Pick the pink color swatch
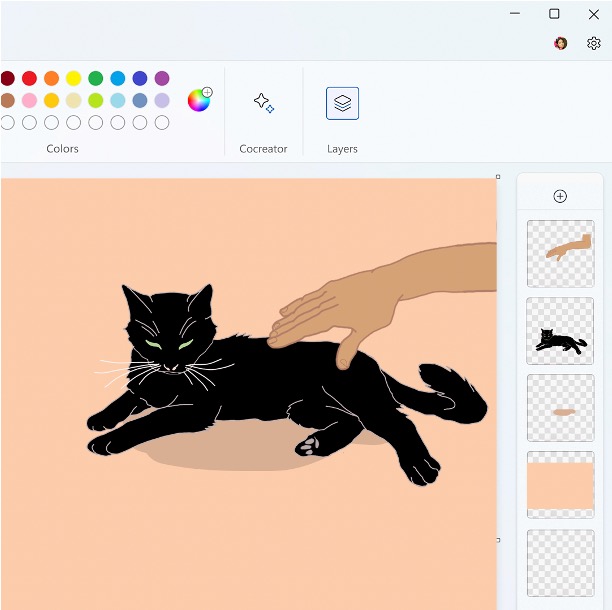Screen dimensions: 612x610 pos(29,100)
